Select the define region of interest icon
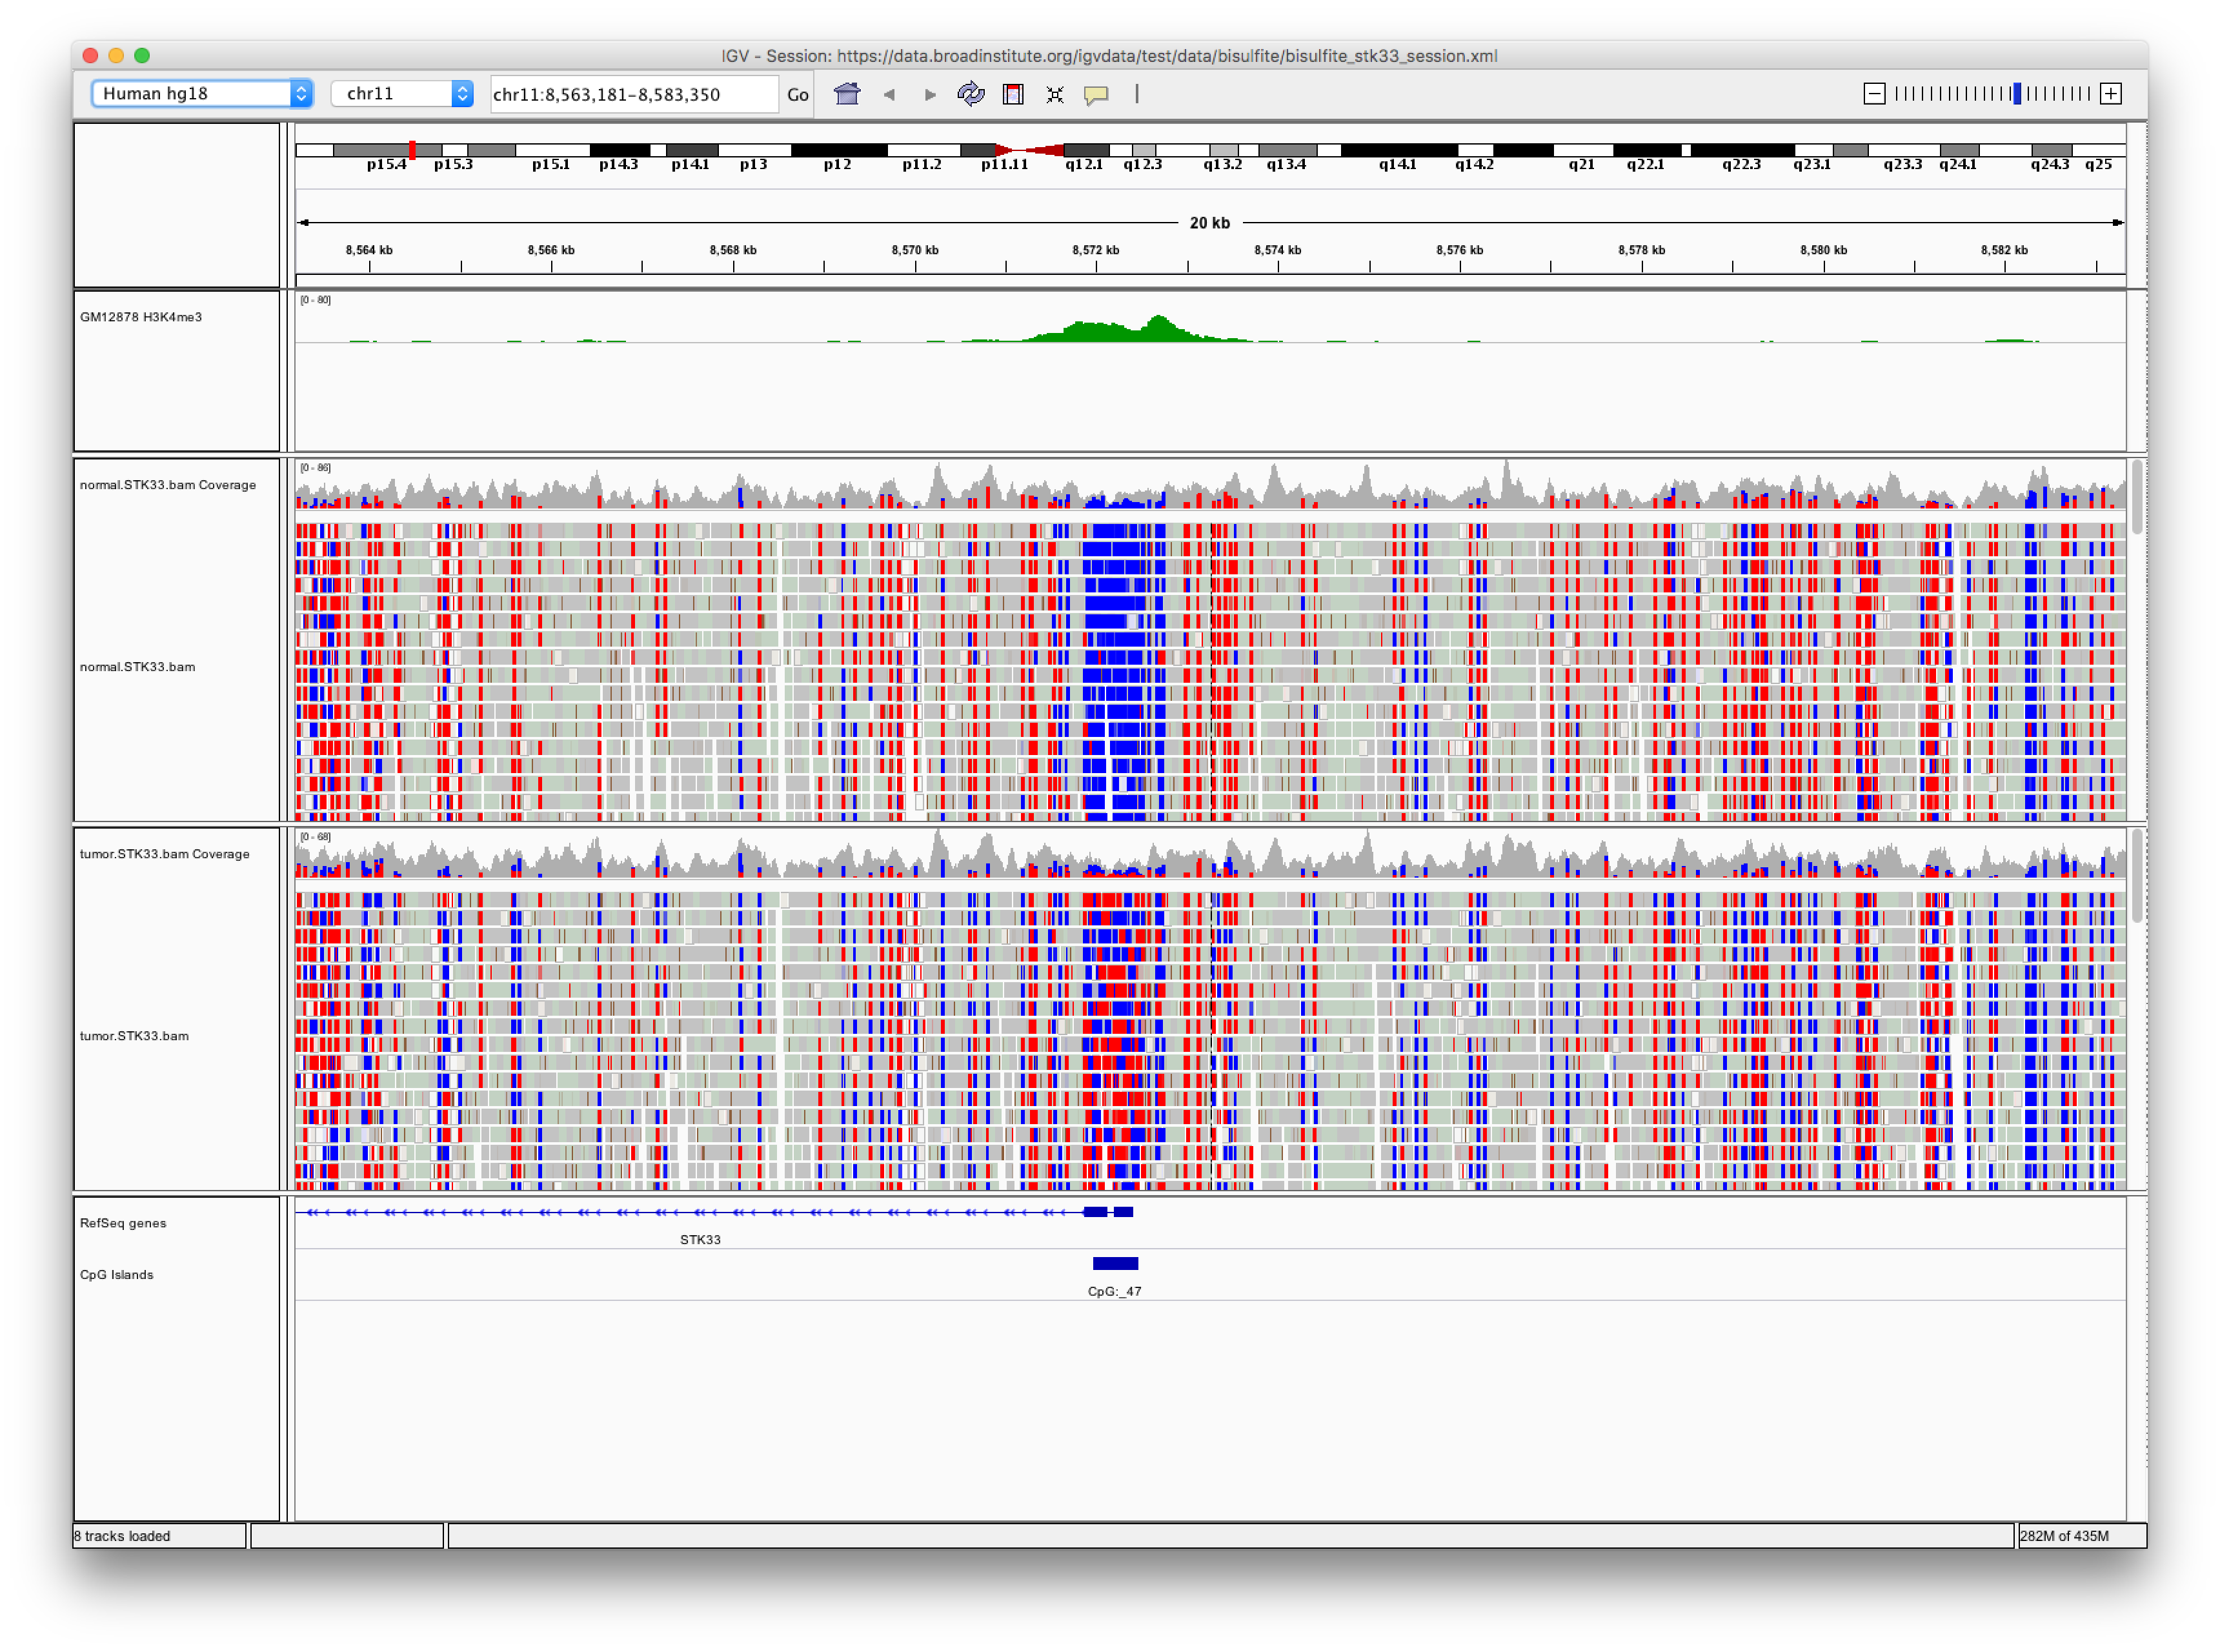The width and height of the screenshot is (2220, 1652). coord(1013,93)
